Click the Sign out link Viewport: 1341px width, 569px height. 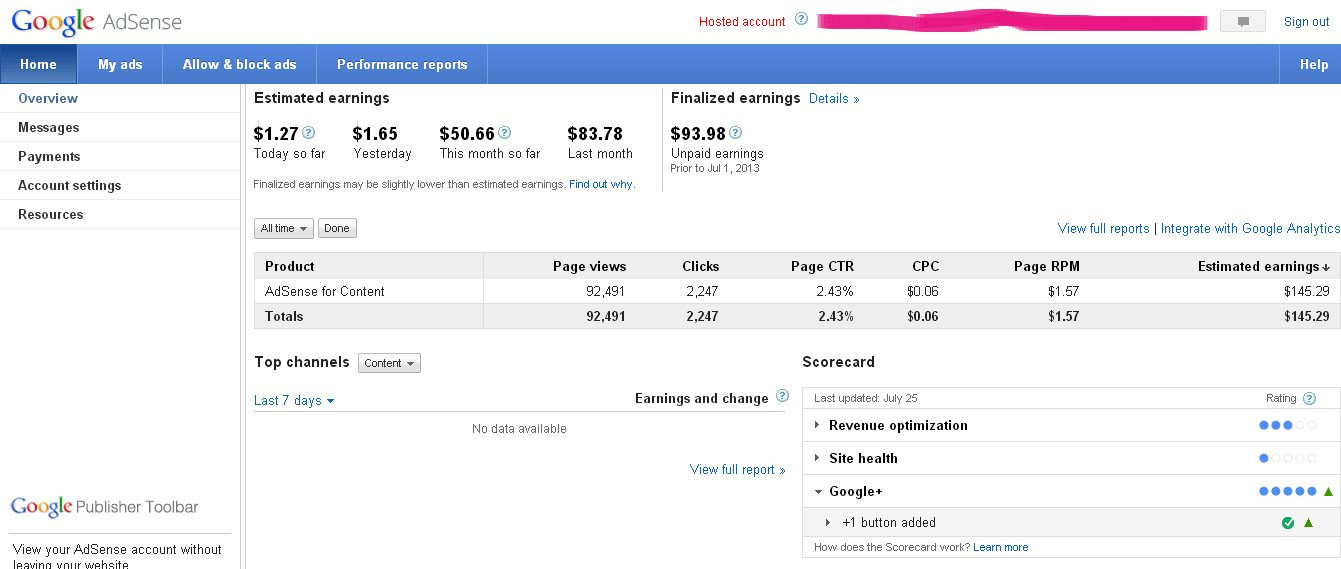click(1306, 21)
